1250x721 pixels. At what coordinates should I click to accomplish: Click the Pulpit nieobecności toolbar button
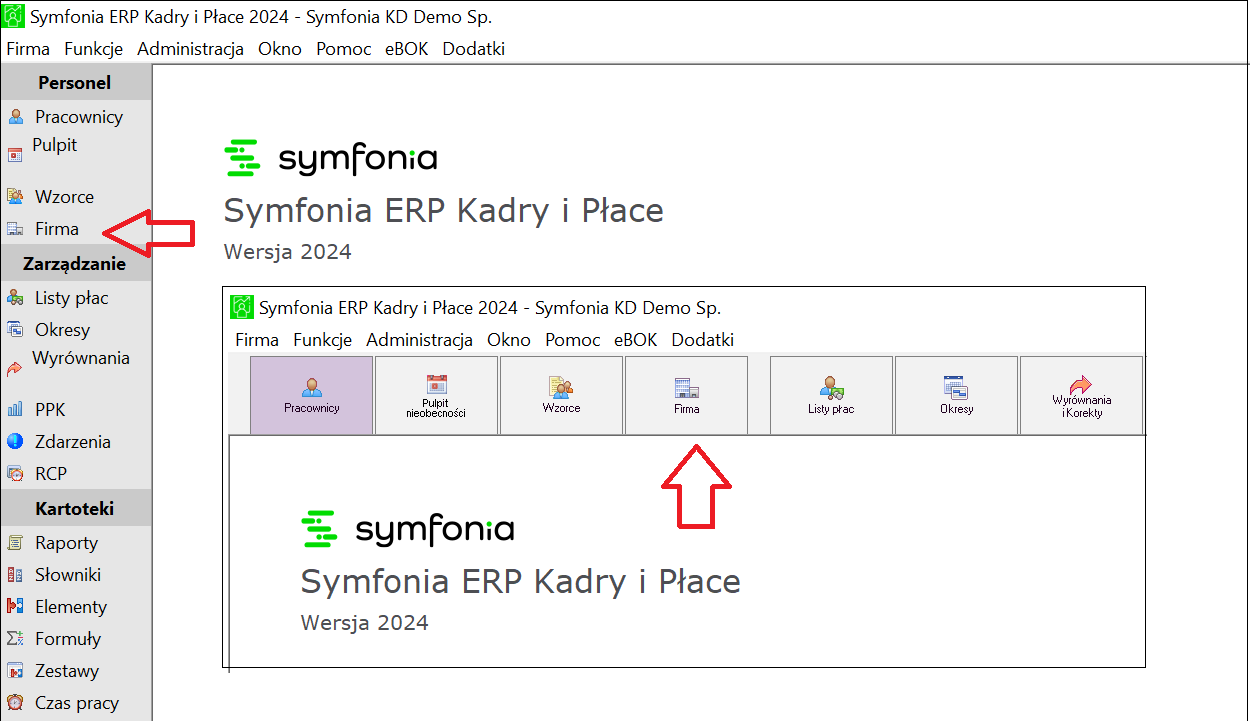click(x=436, y=395)
